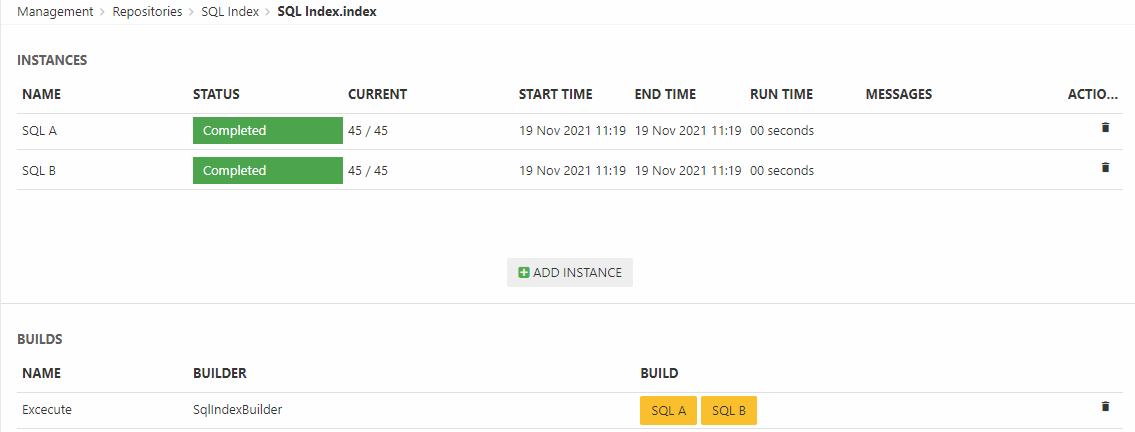Delete the SQL B instance via trash icon
Image resolution: width=1135 pixels, height=432 pixels.
click(1105, 168)
